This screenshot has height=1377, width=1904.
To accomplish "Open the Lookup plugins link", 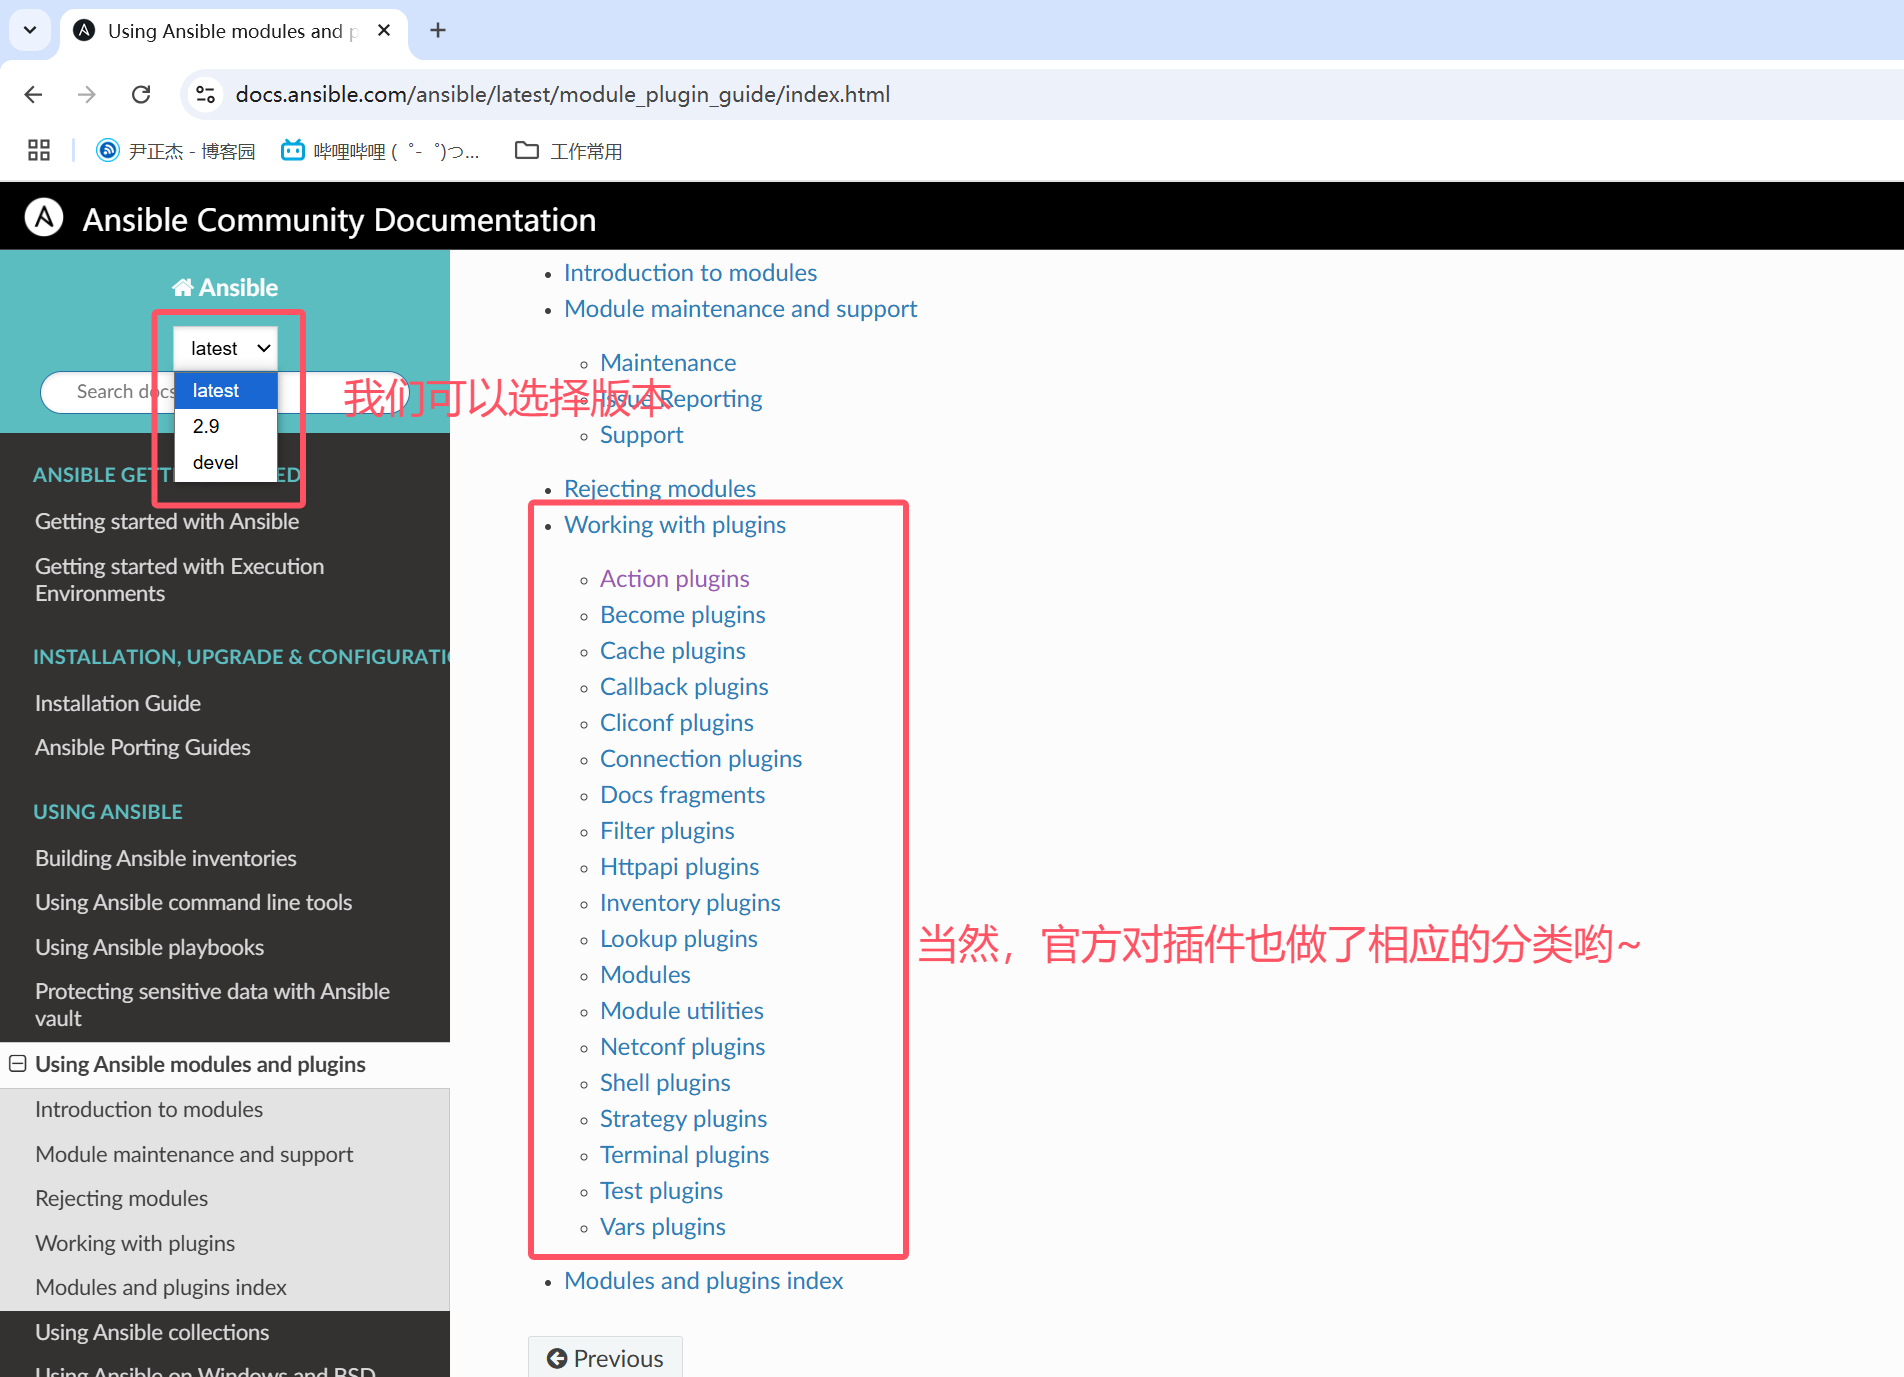I will 679,939.
